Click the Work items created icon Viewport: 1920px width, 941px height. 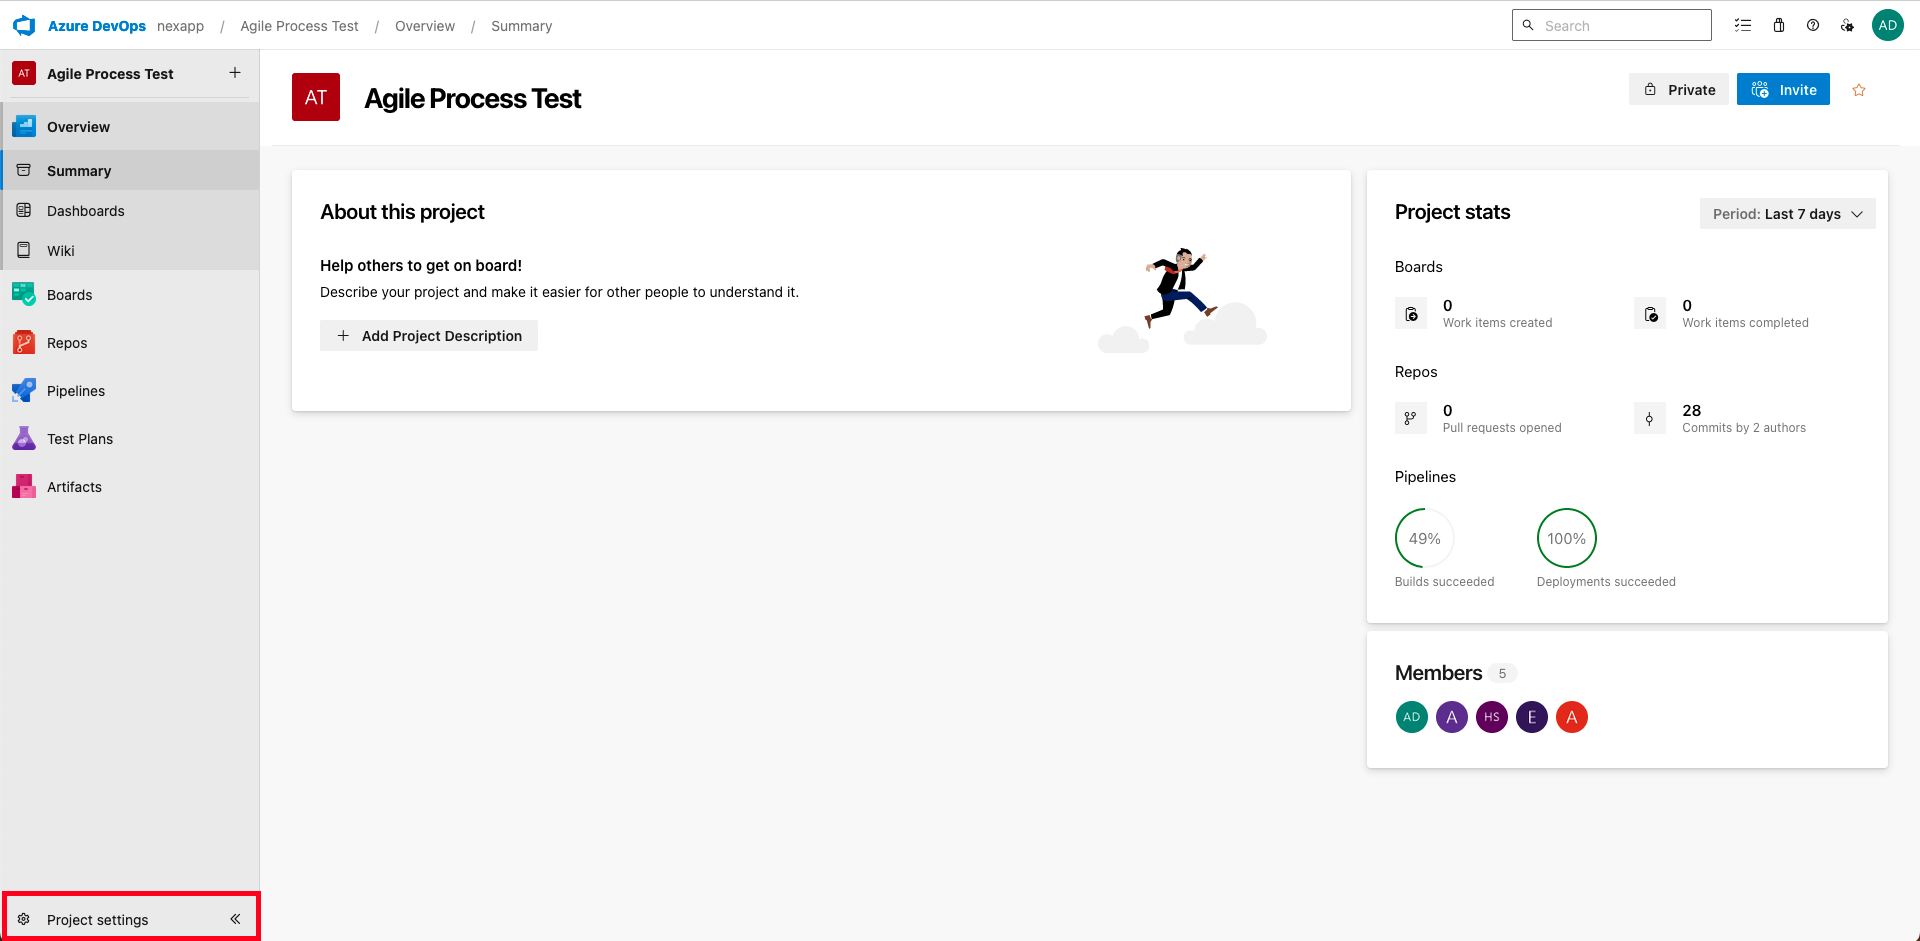point(1411,314)
